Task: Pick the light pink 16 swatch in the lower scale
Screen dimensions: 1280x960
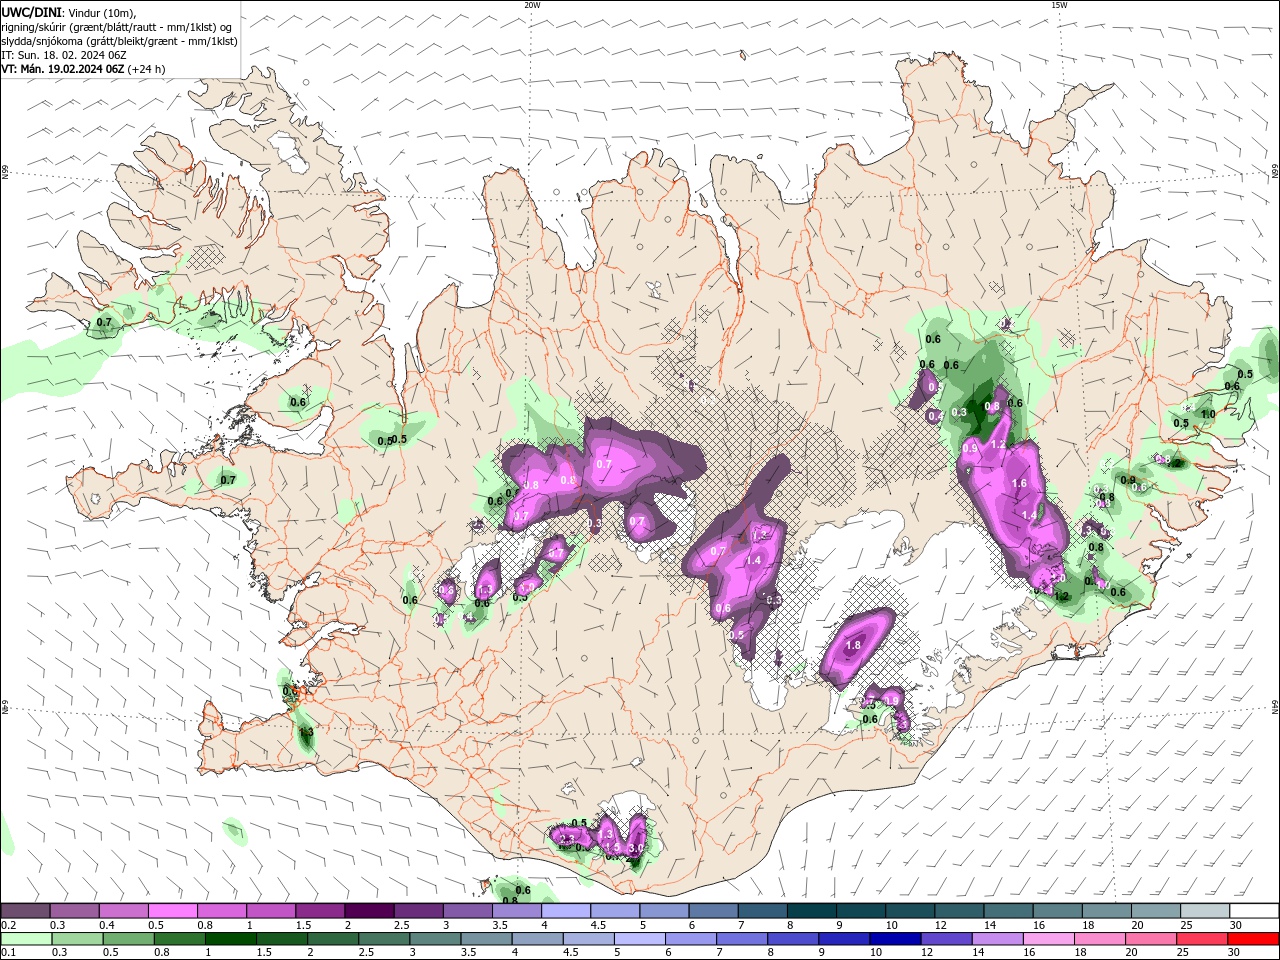Action: (x=1047, y=939)
